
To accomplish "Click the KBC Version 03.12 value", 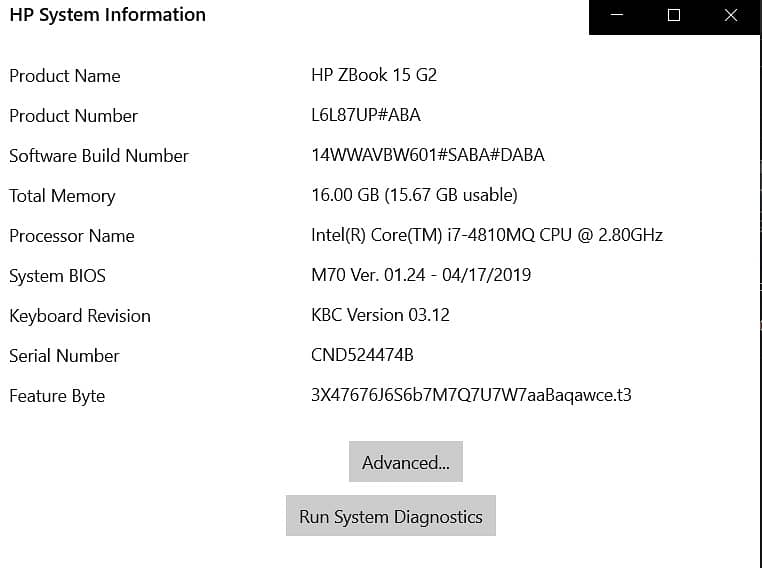I will pos(380,316).
